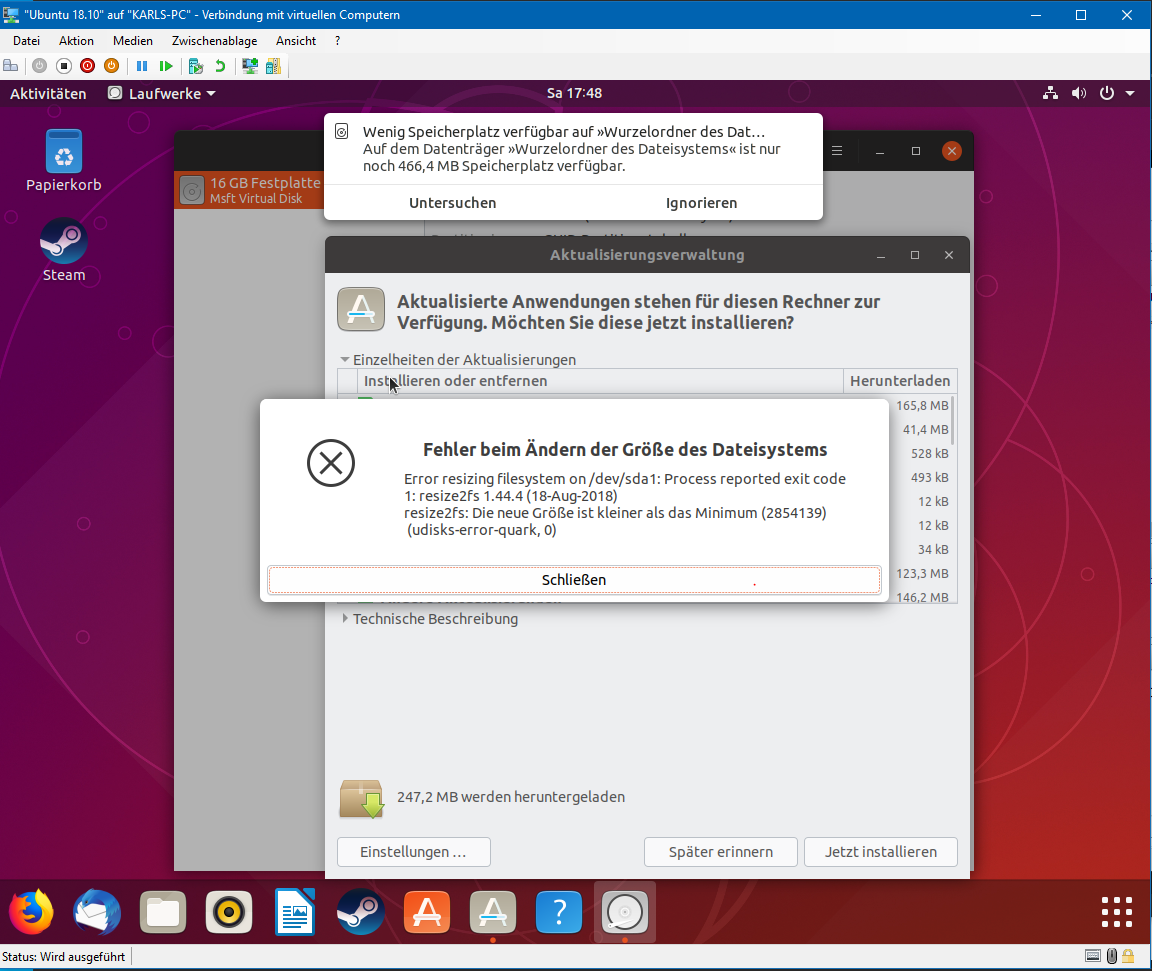Select the 16 GB Festplatte drive entry
This screenshot has width=1152, height=971.
click(x=249, y=189)
